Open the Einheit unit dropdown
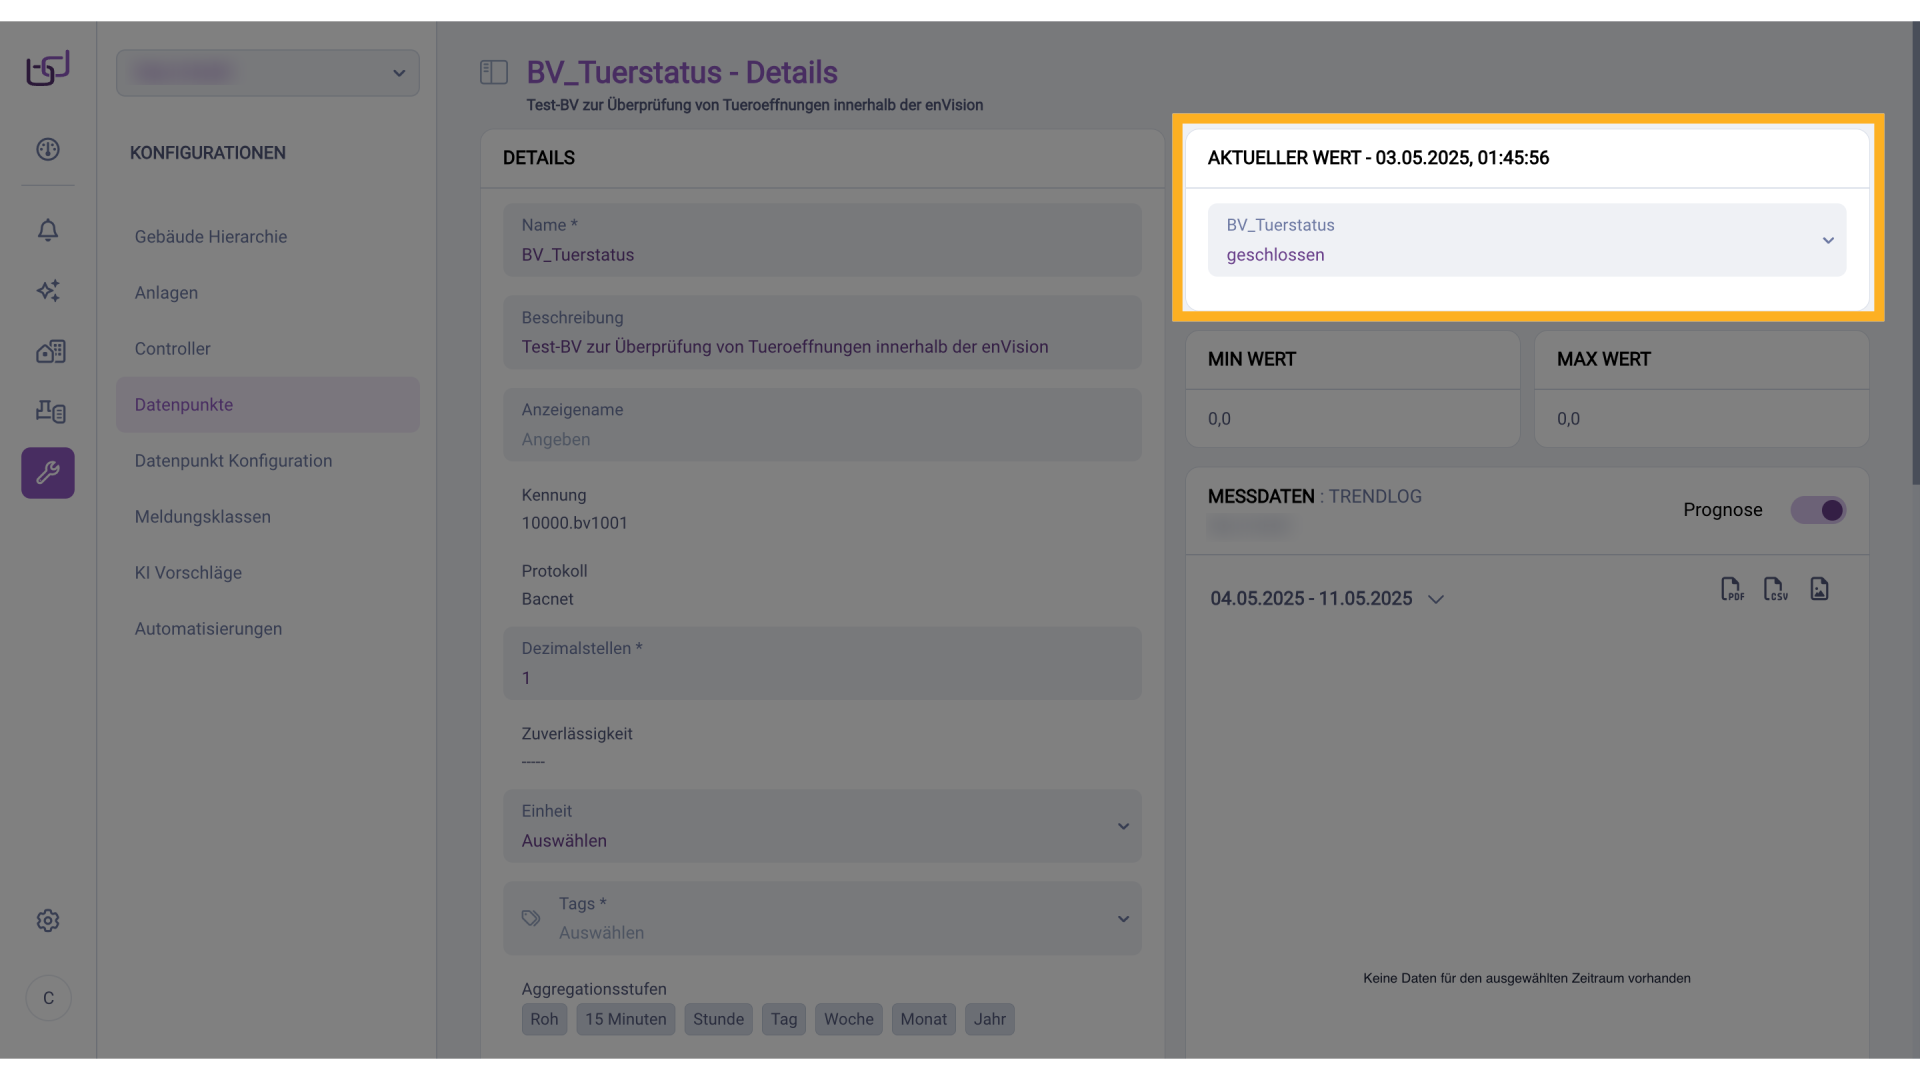 coord(822,827)
